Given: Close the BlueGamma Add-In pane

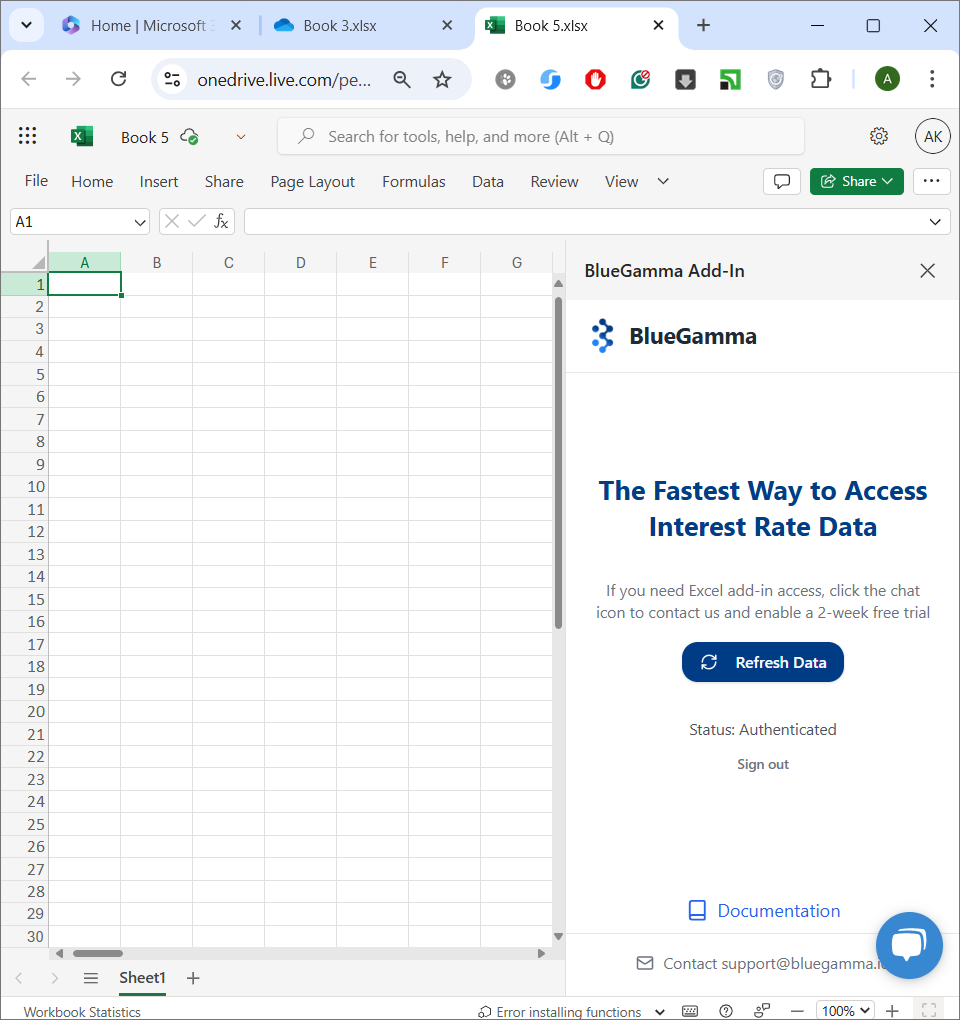Looking at the screenshot, I should (927, 271).
